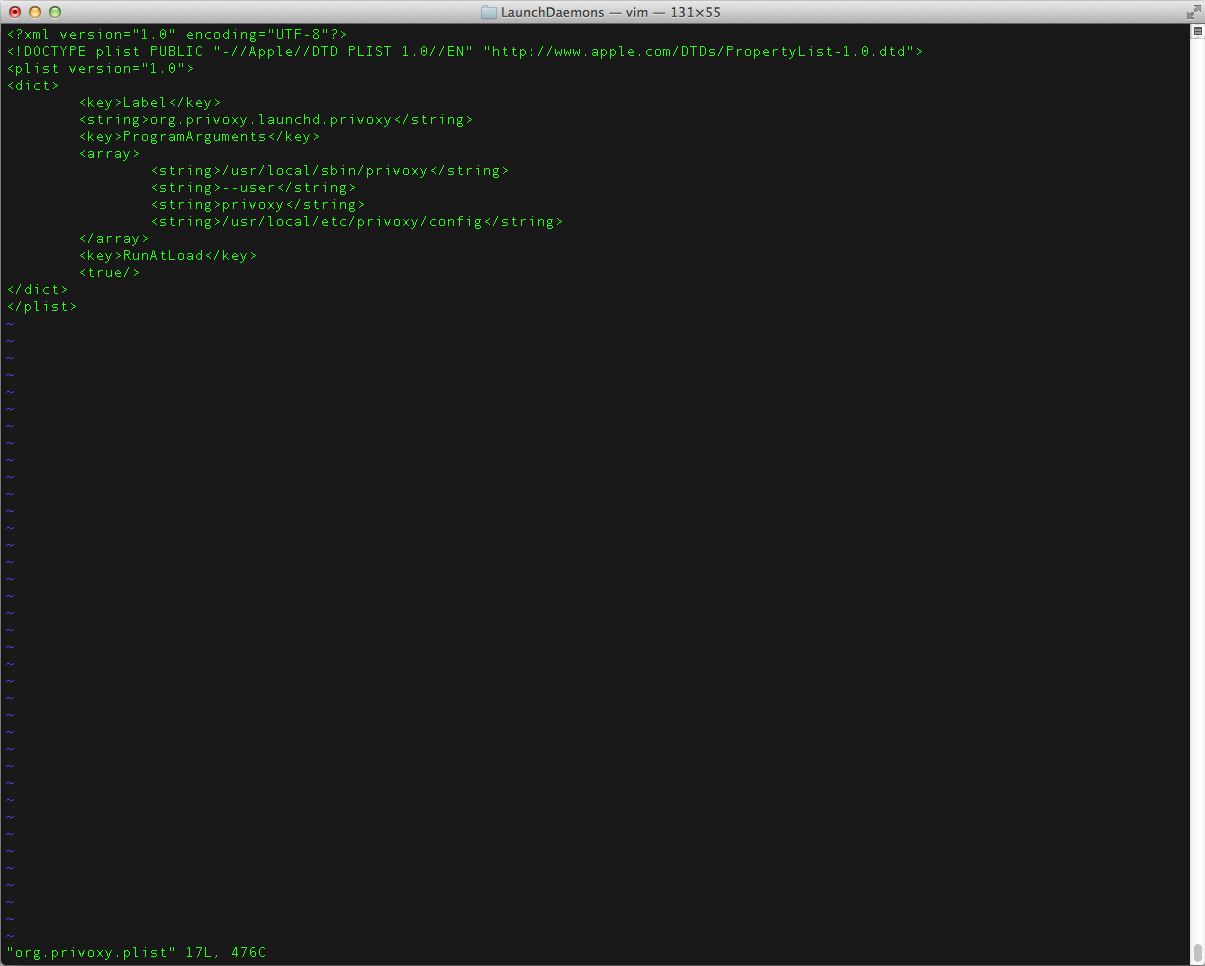1205x966 pixels.
Task: Click the '/usr/local/etc/privoxy/config' string line
Action: [x=357, y=221]
